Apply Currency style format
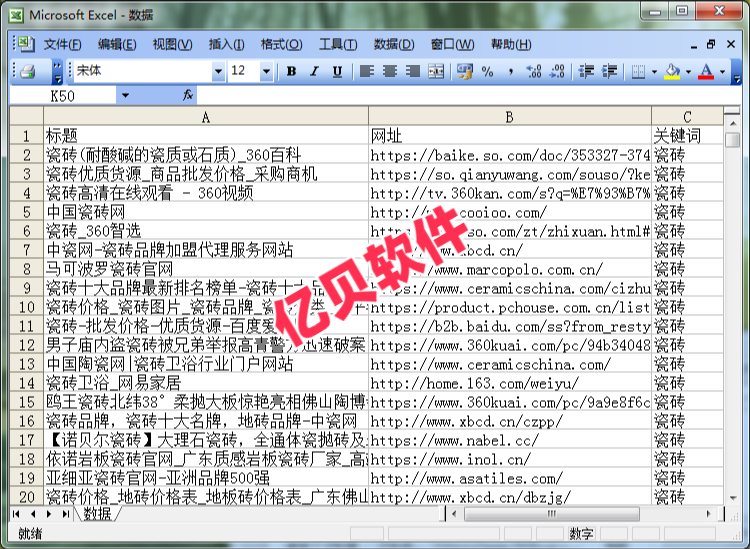Screen dimensions: 750x549 [x=464, y=72]
